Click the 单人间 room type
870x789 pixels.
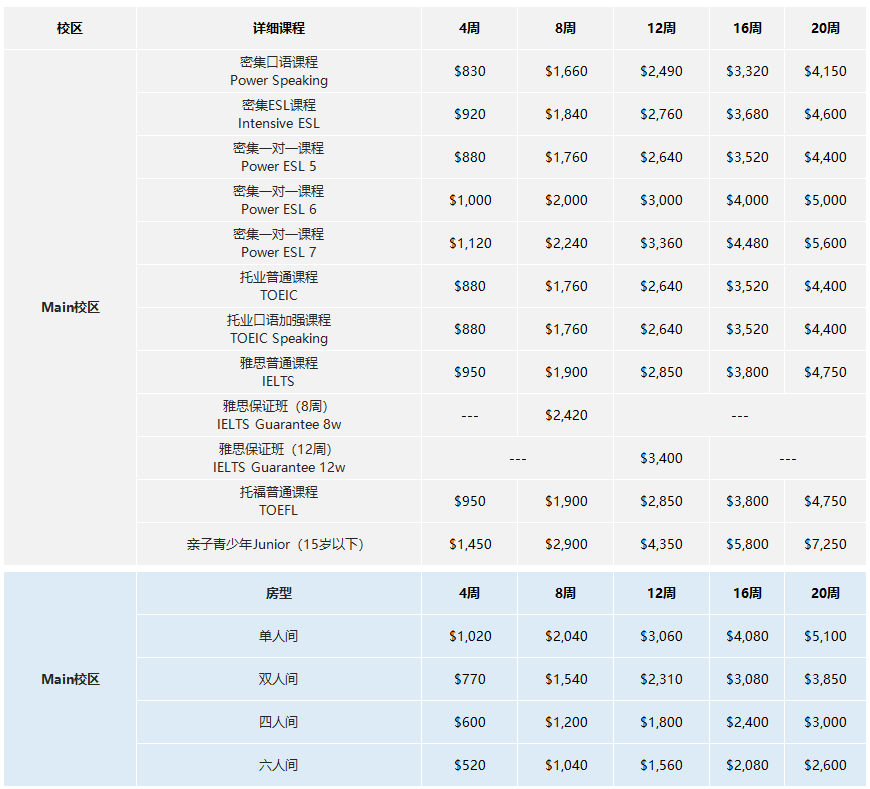[x=279, y=636]
